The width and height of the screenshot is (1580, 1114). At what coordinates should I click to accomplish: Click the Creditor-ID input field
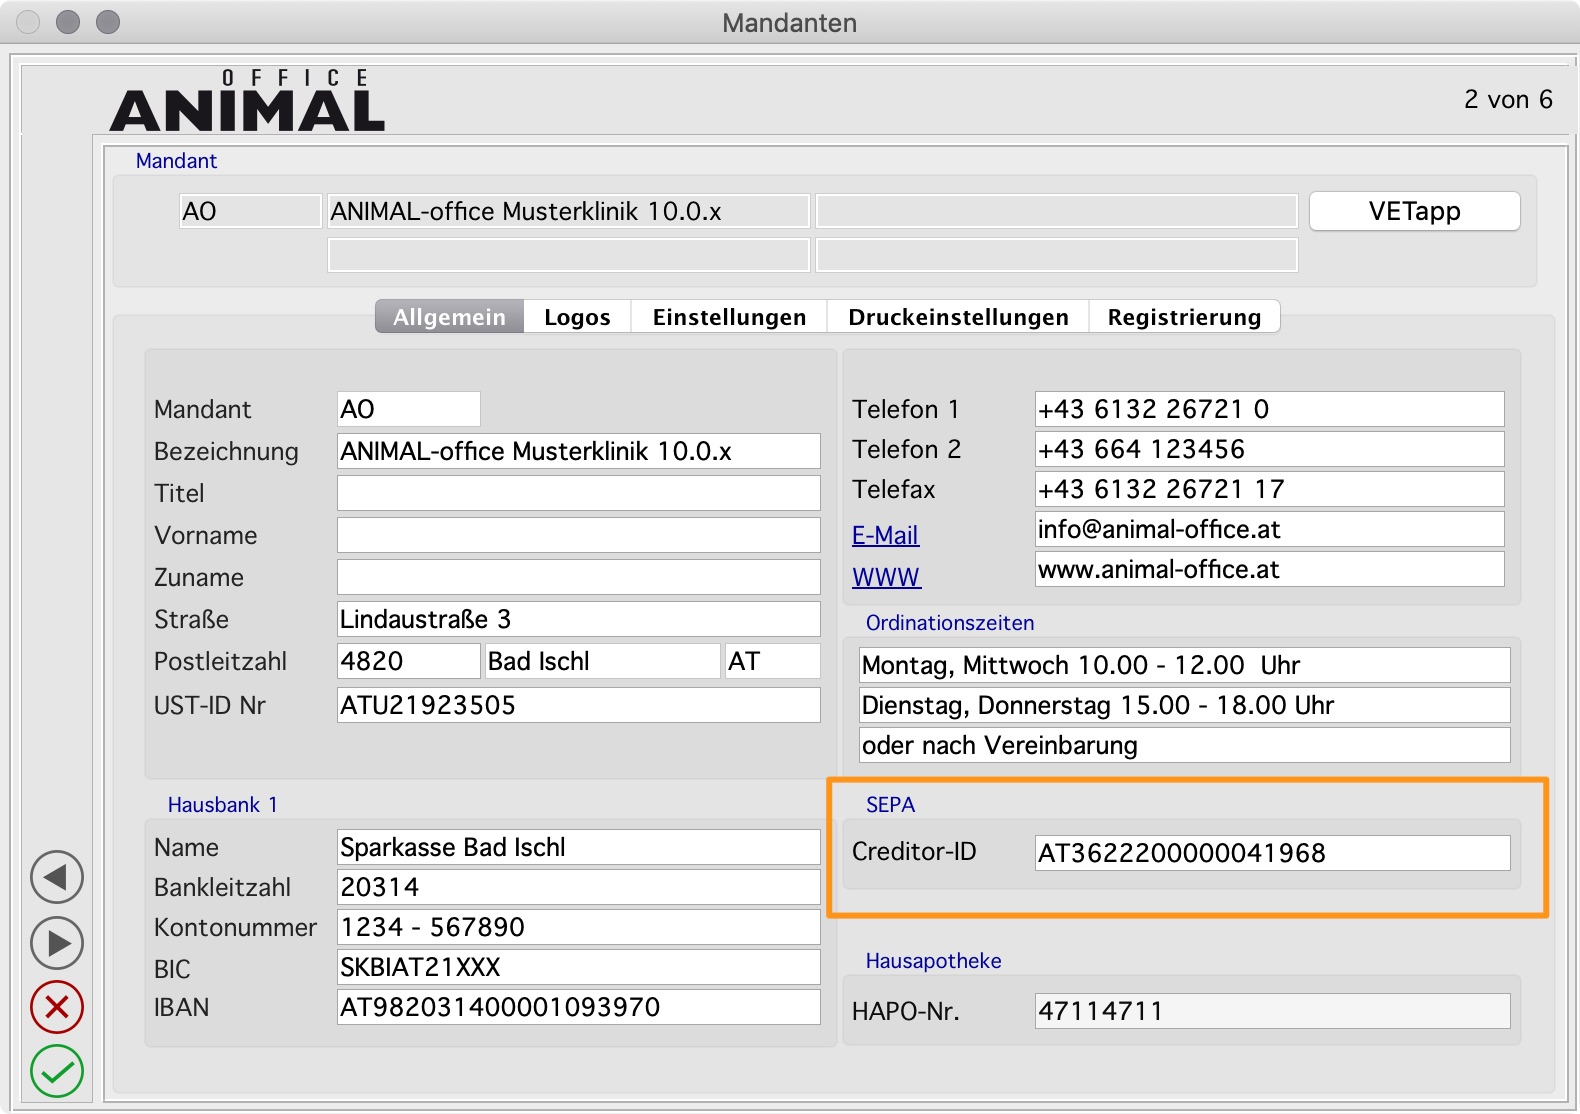pos(1272,853)
